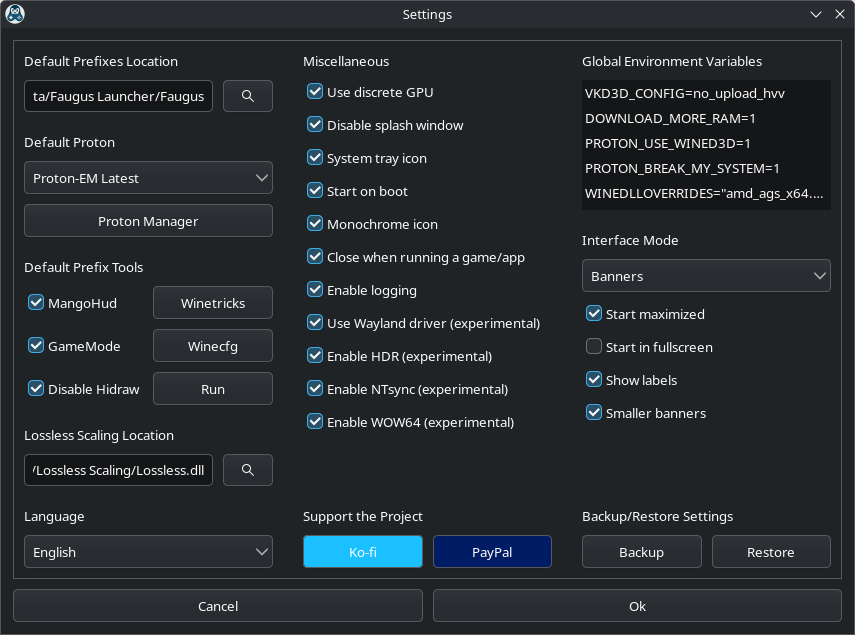The width and height of the screenshot is (855, 635).
Task: Open Proton Manager
Action: [148, 221]
